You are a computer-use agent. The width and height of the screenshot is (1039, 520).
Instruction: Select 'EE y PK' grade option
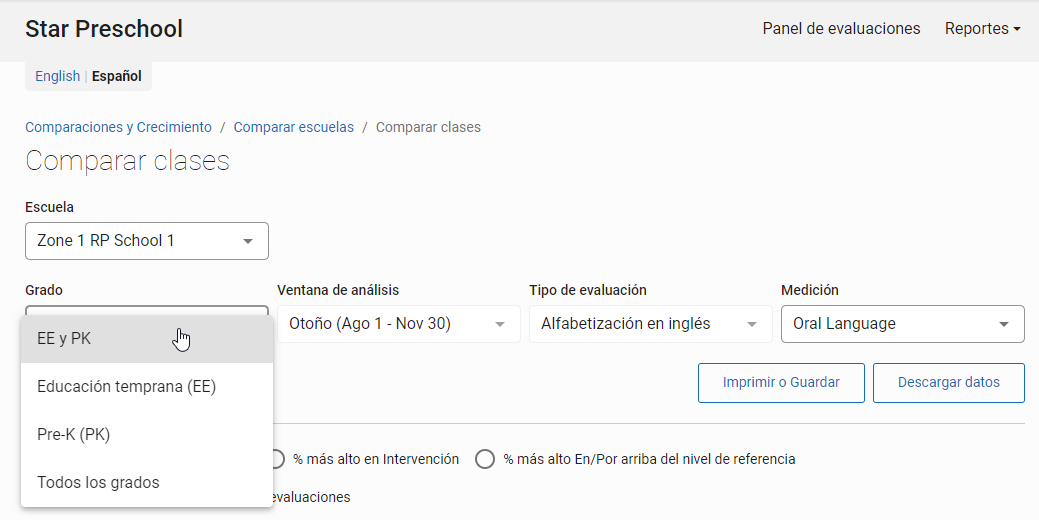(x=147, y=338)
